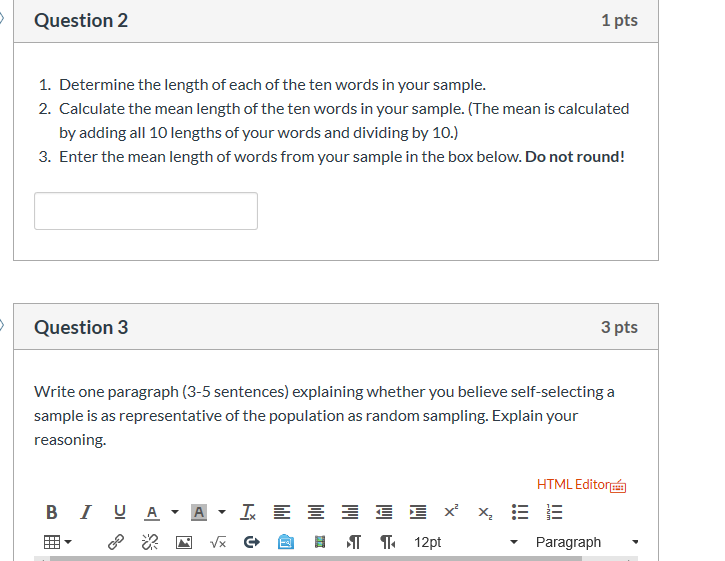The height and width of the screenshot is (561, 725).
Task: Decrease indent (outdent) icon
Action: (384, 512)
